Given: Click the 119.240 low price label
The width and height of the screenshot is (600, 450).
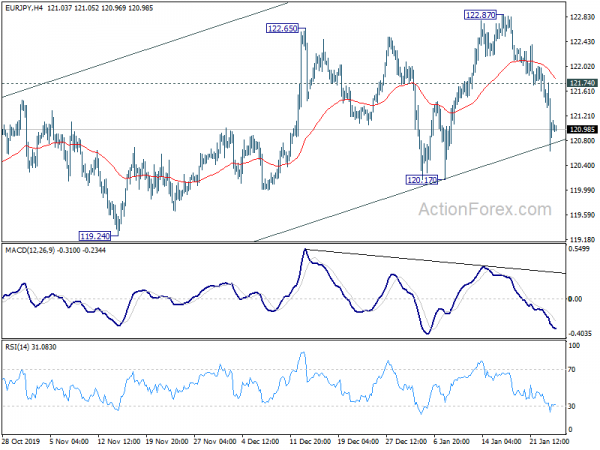Looking at the screenshot, I should click(95, 236).
